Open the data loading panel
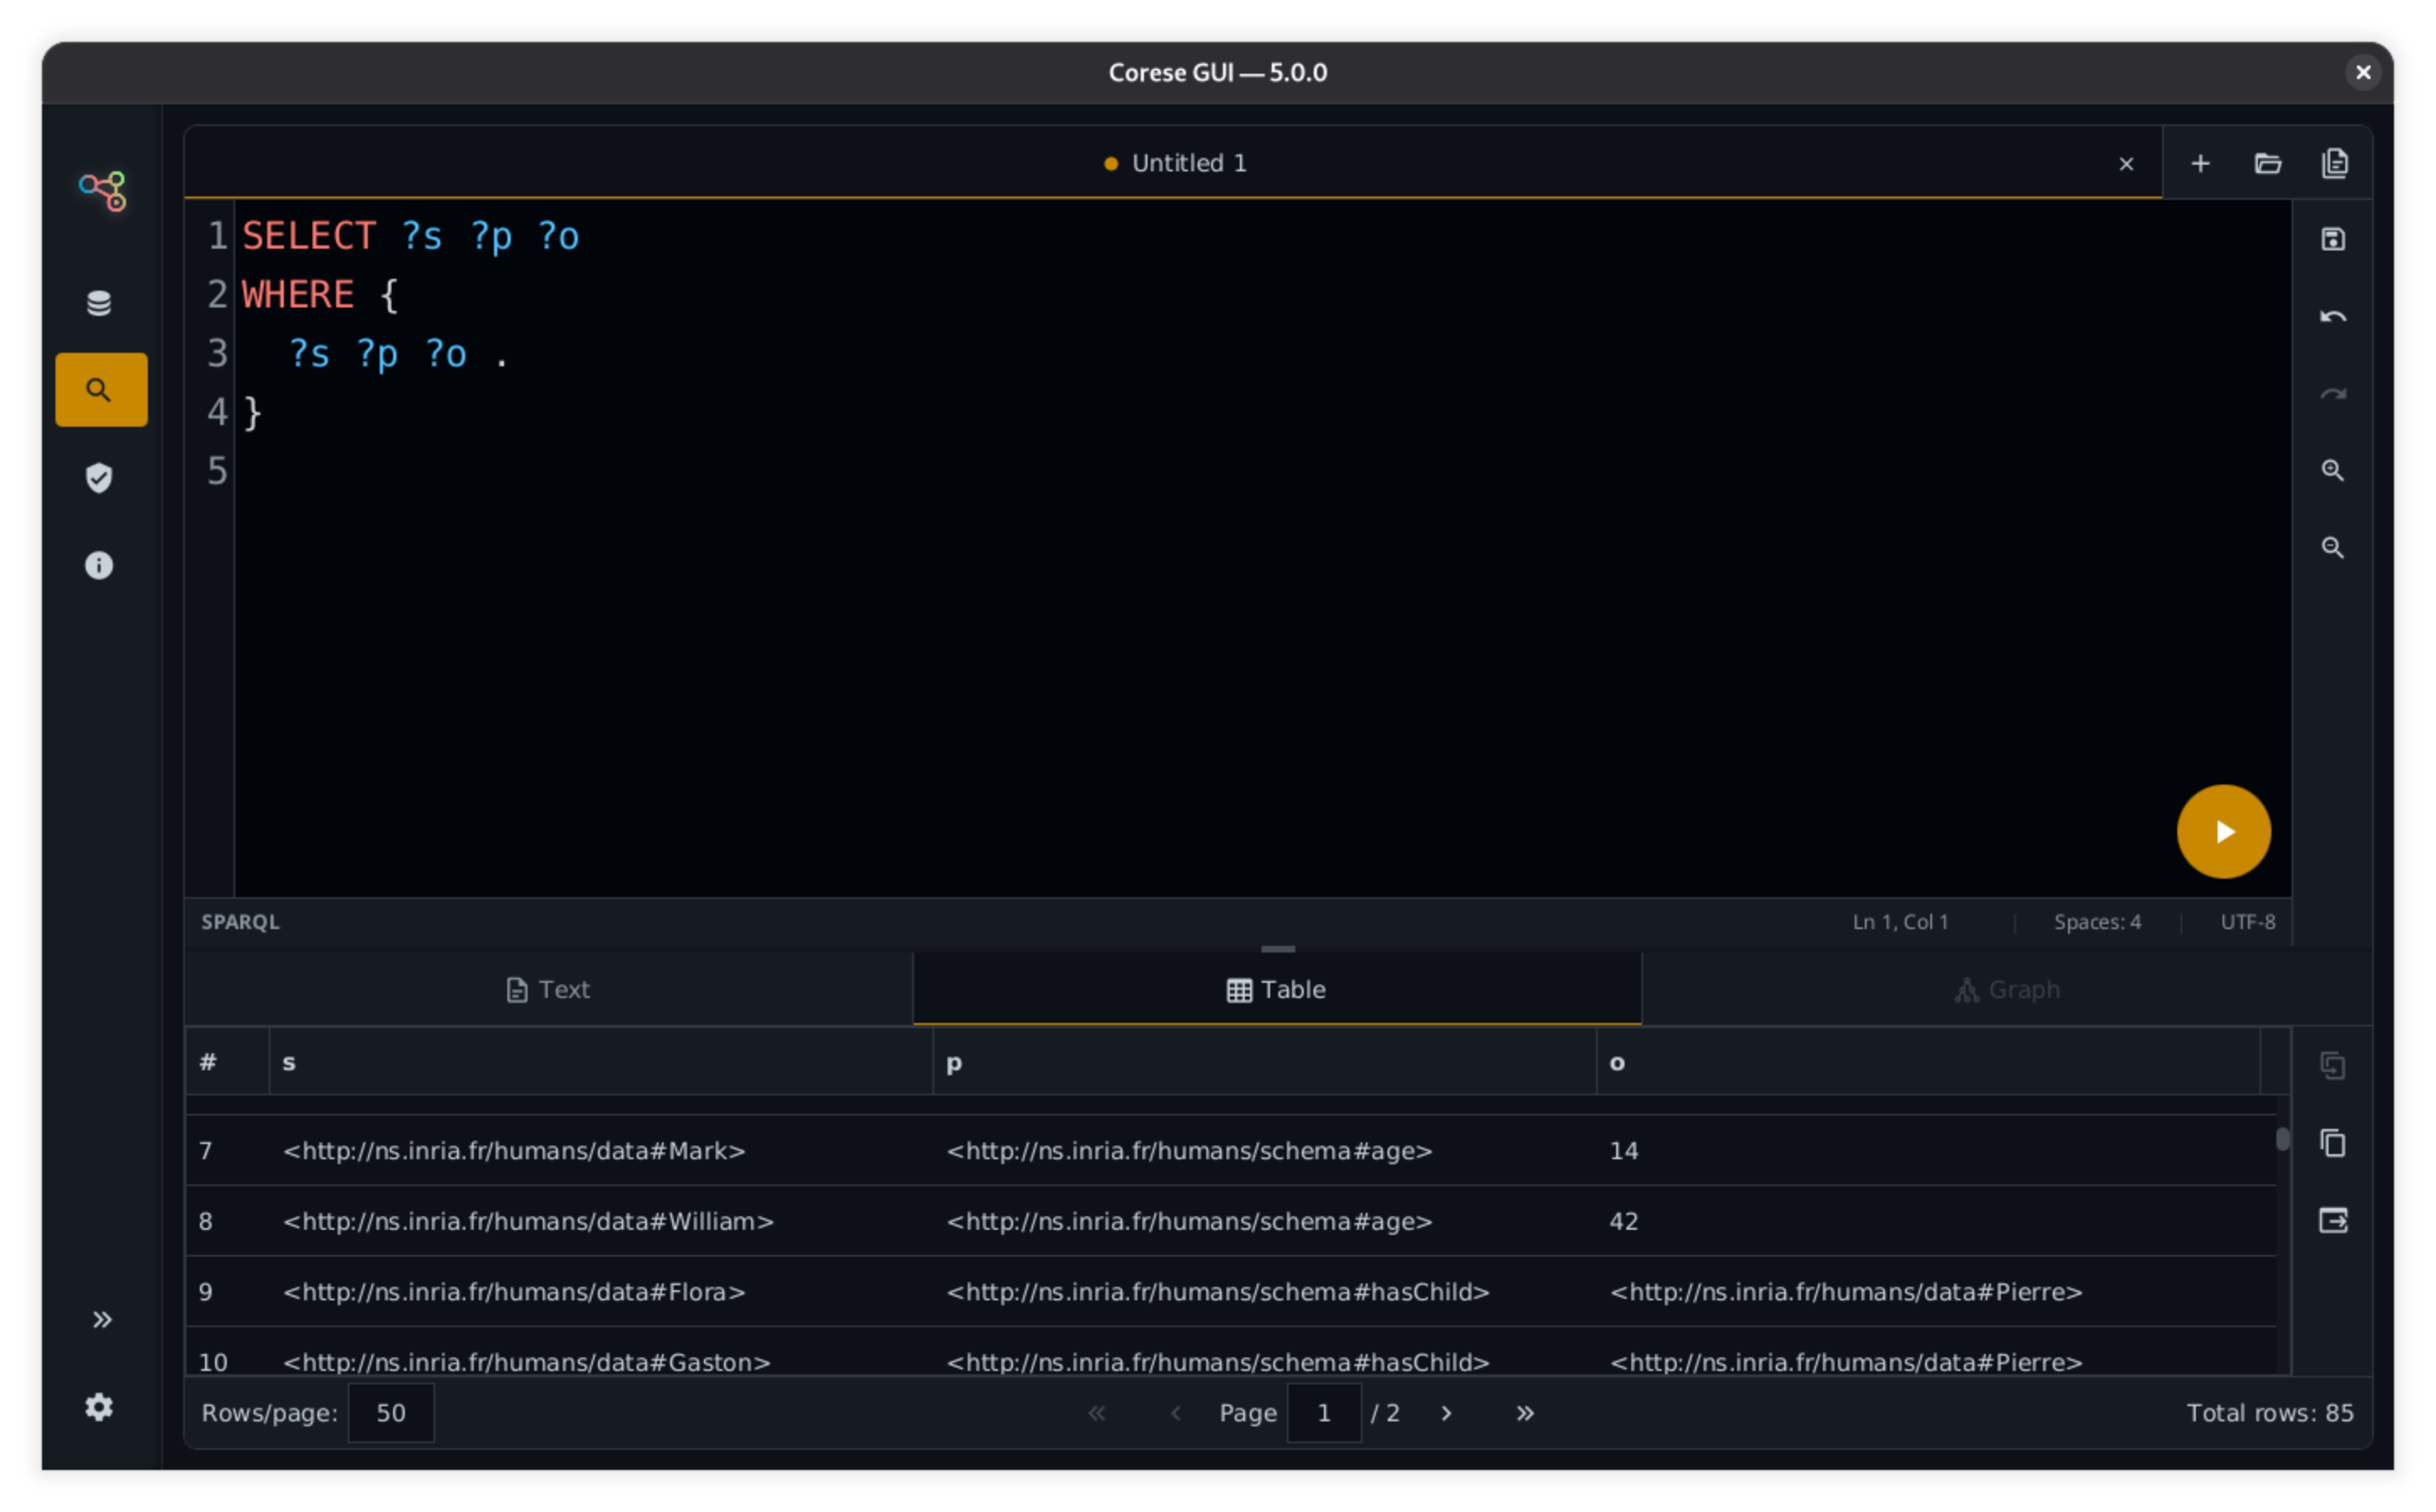The width and height of the screenshot is (2436, 1512). (99, 302)
